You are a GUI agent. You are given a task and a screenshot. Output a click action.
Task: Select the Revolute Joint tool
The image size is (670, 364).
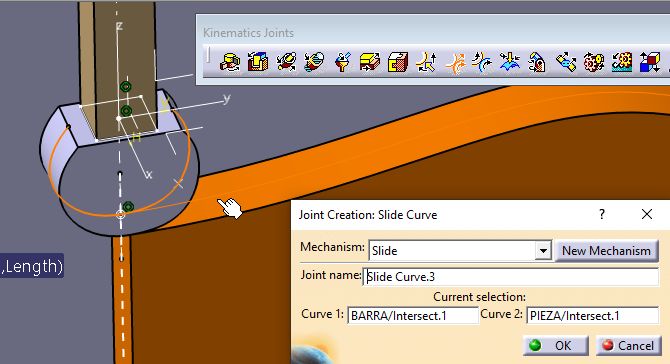pos(230,62)
